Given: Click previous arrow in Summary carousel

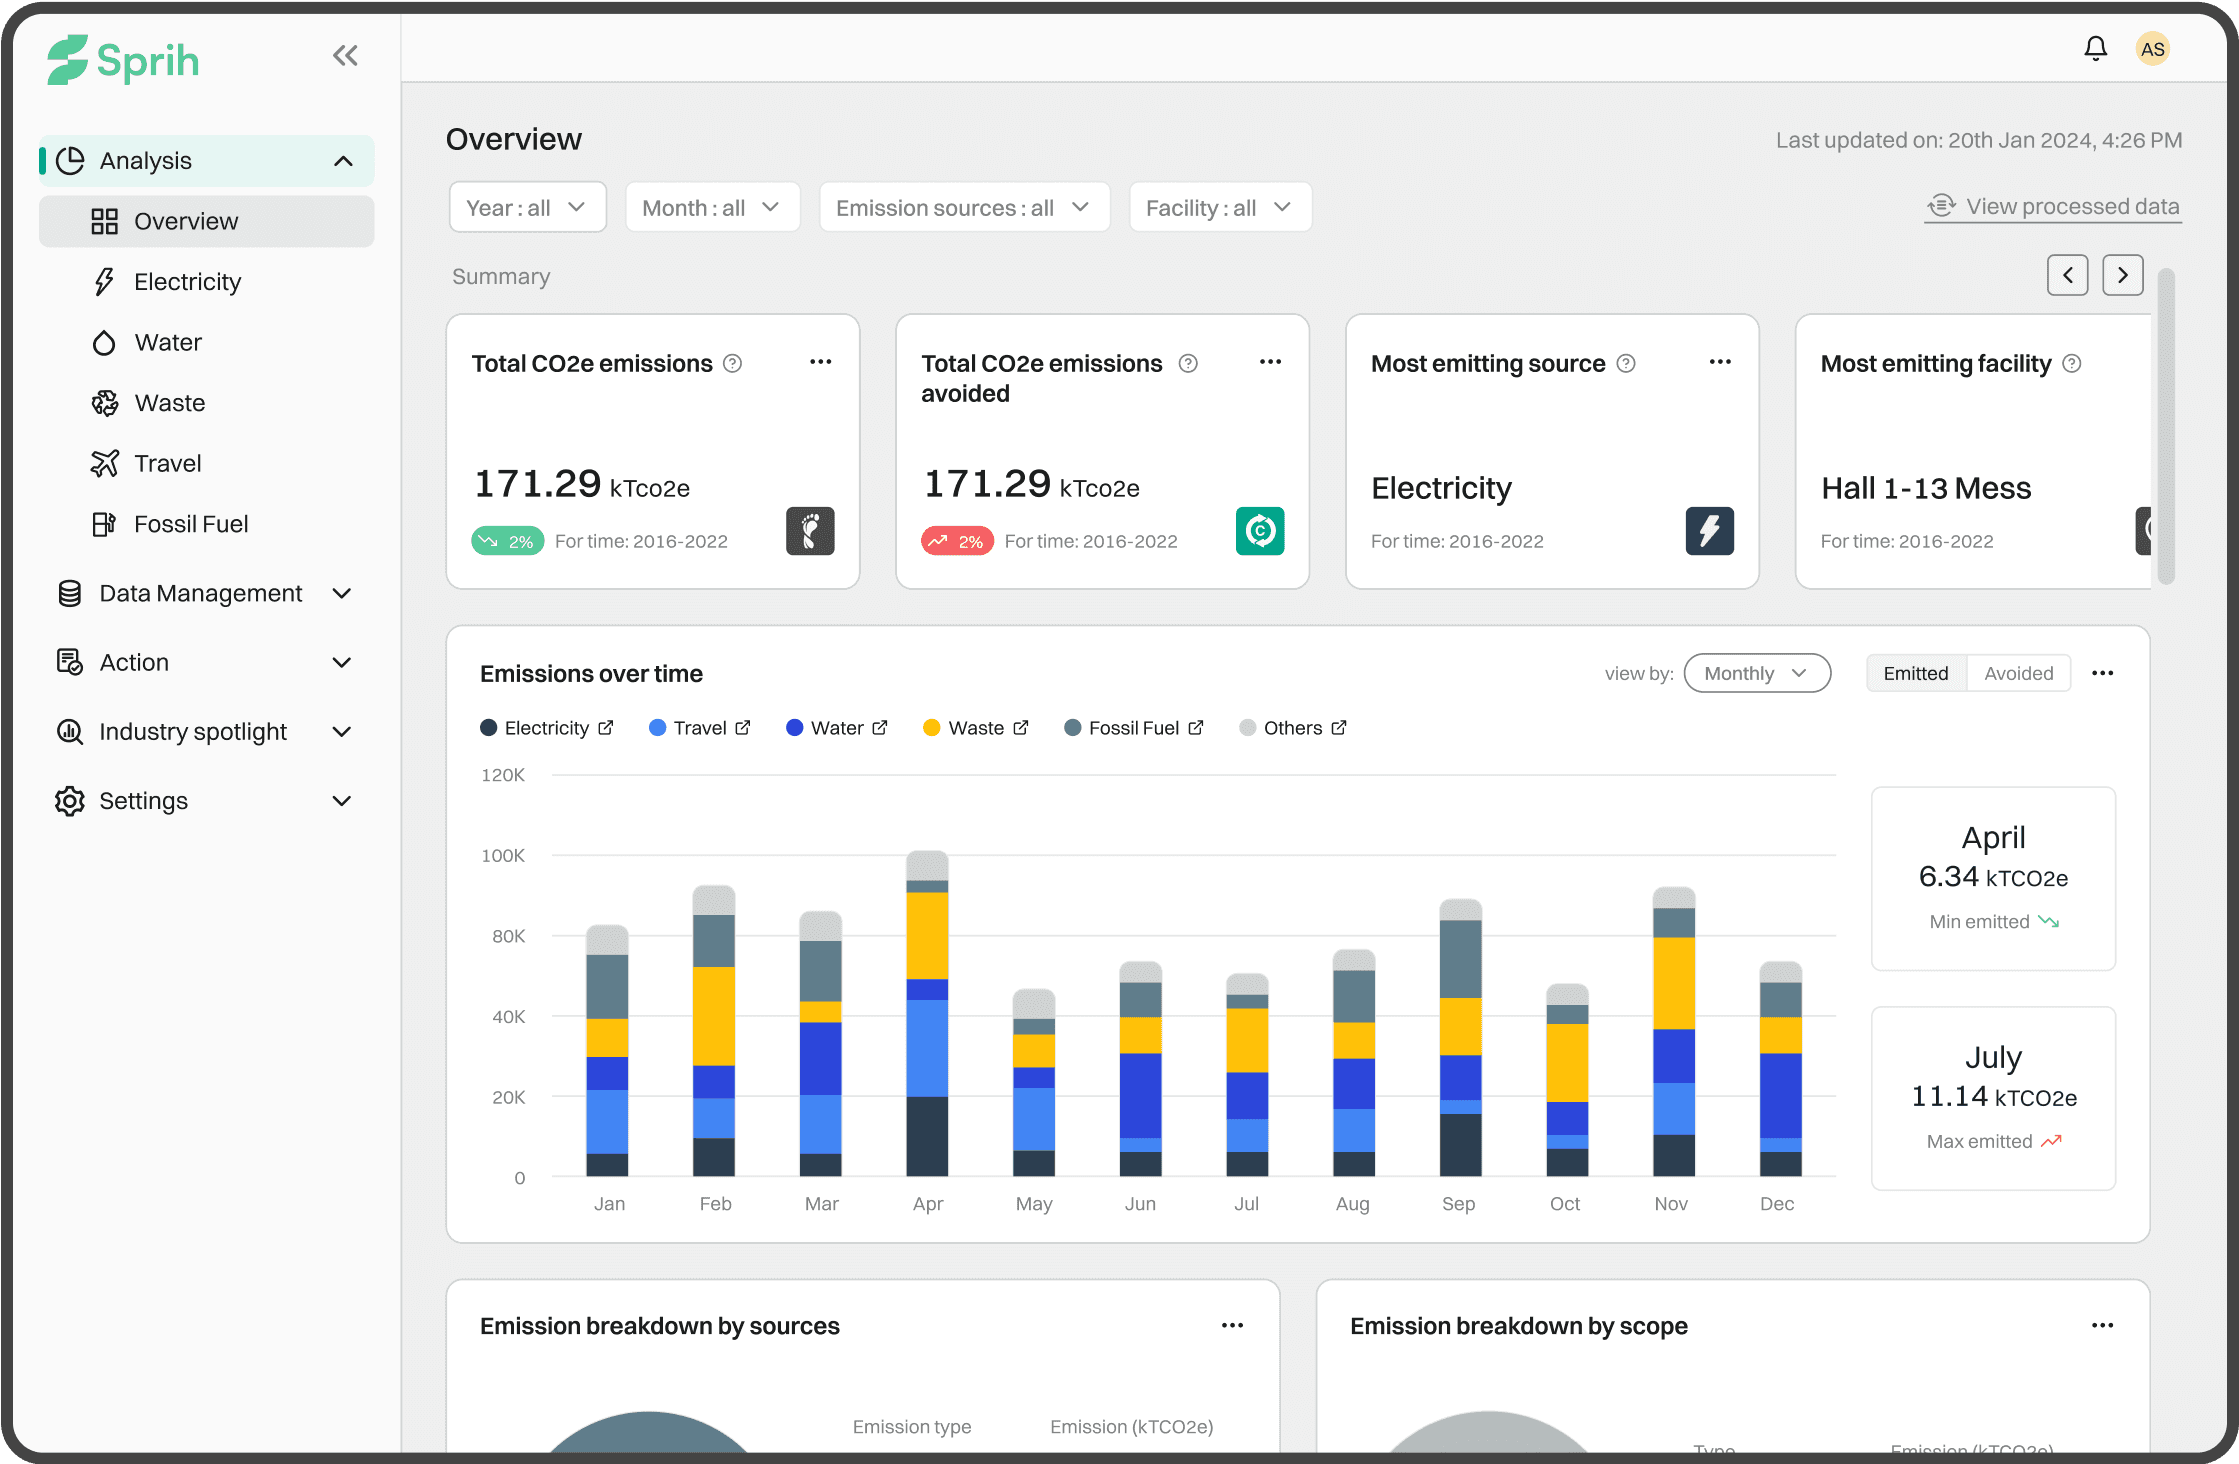Looking at the screenshot, I should coord(2067,275).
